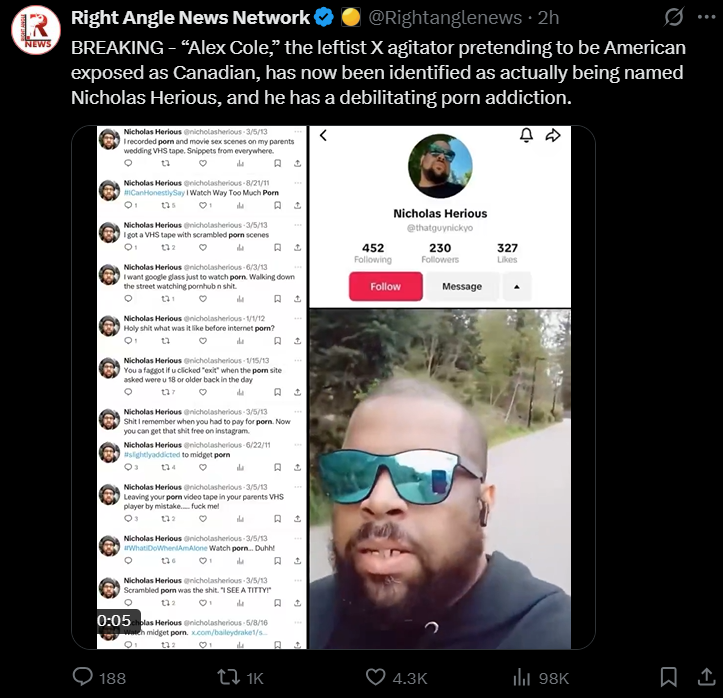Bookmark this post

669,677
